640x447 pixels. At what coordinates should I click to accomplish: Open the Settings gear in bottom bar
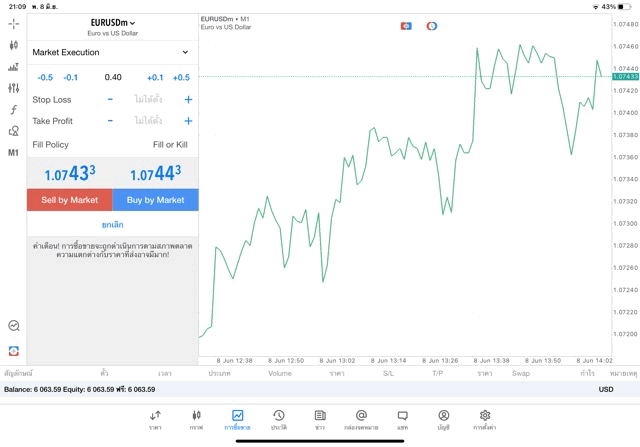click(485, 419)
